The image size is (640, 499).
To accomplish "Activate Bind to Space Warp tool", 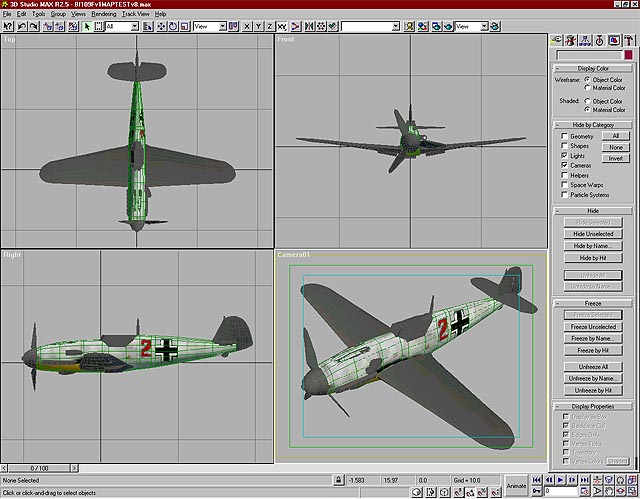I will click(73, 27).
